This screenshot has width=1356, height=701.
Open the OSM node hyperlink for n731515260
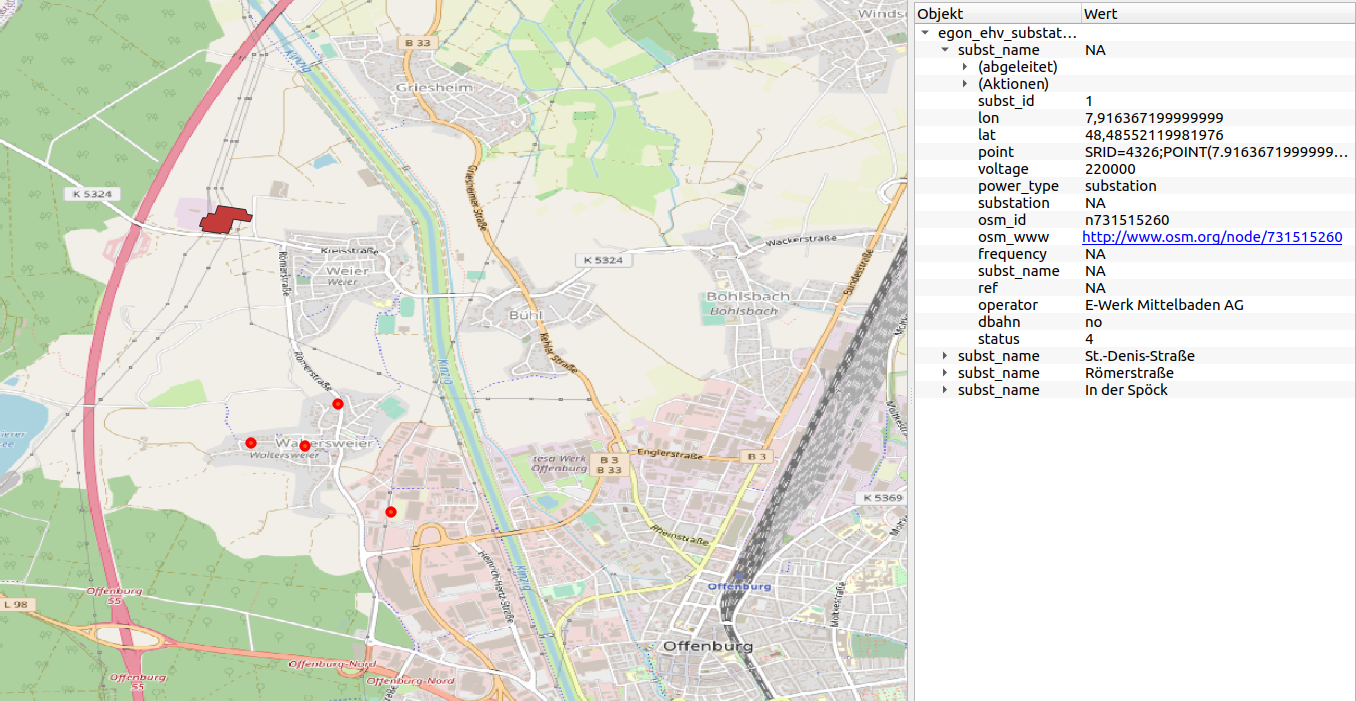pyautogui.click(x=1211, y=237)
